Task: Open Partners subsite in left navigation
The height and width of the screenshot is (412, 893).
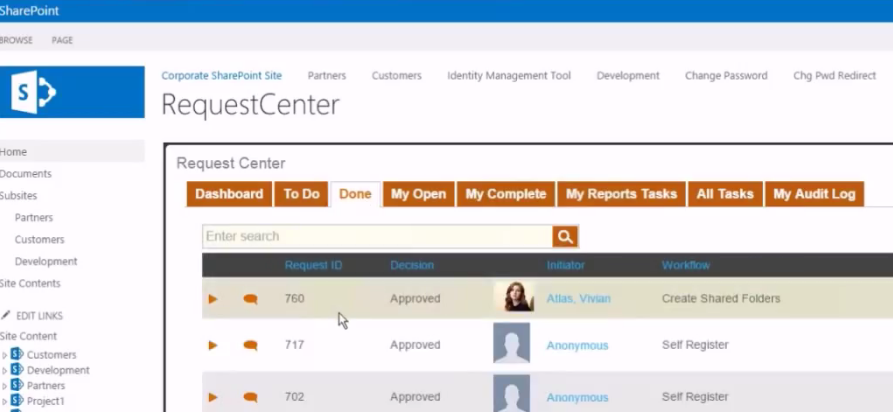Action: 34,218
